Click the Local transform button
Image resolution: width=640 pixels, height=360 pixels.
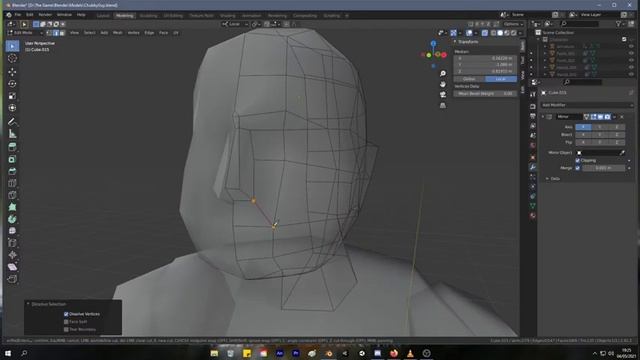click(501, 79)
